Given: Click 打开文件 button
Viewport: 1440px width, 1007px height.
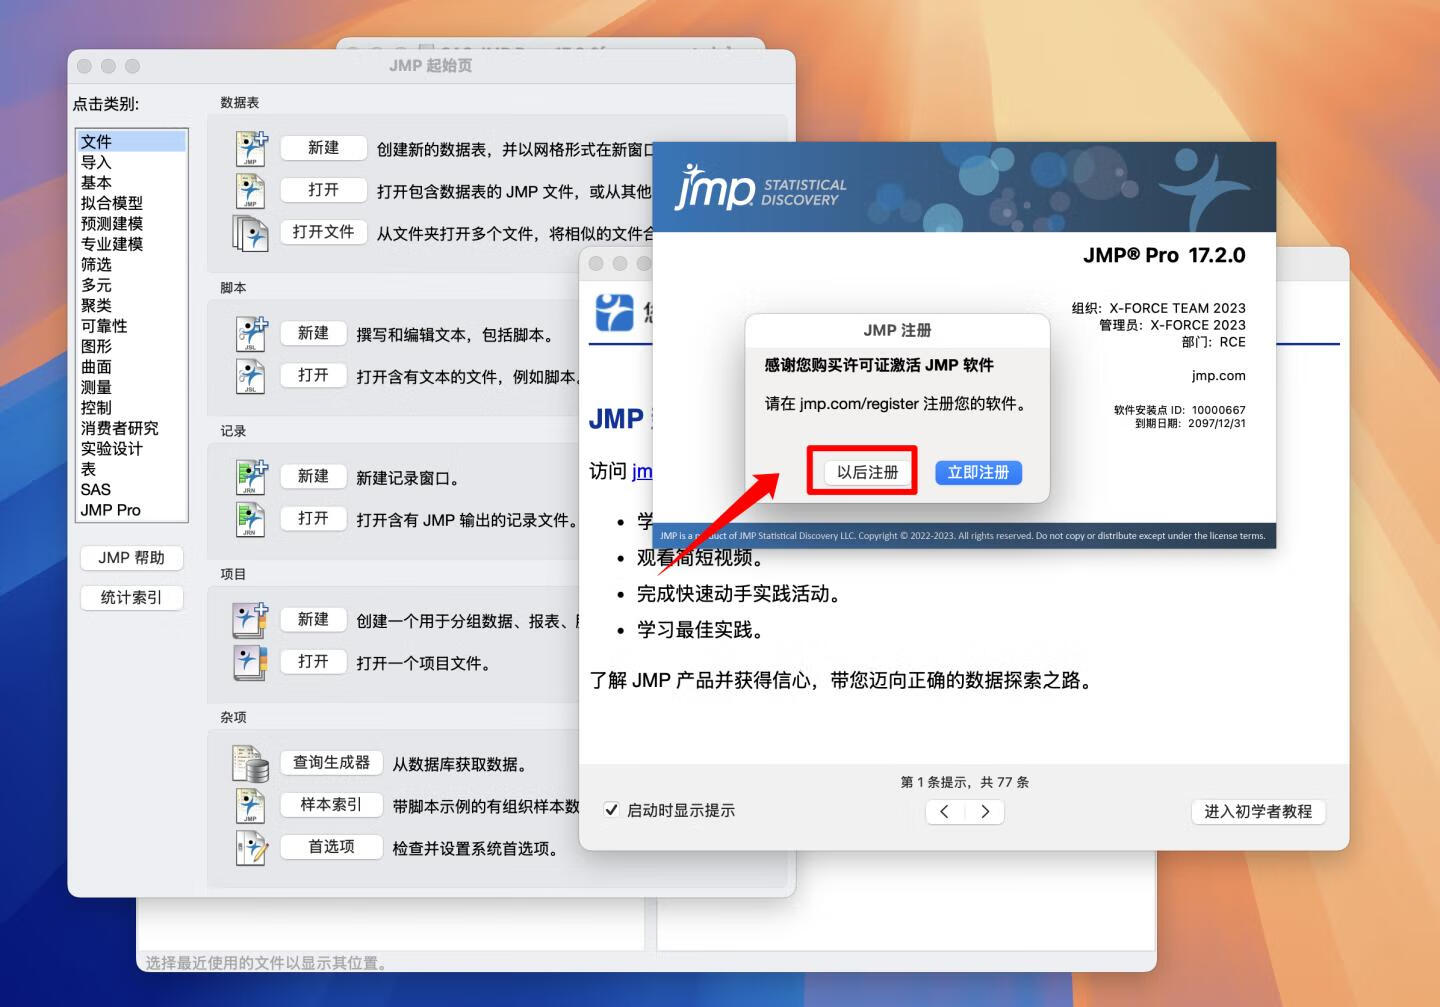Looking at the screenshot, I should click(323, 232).
